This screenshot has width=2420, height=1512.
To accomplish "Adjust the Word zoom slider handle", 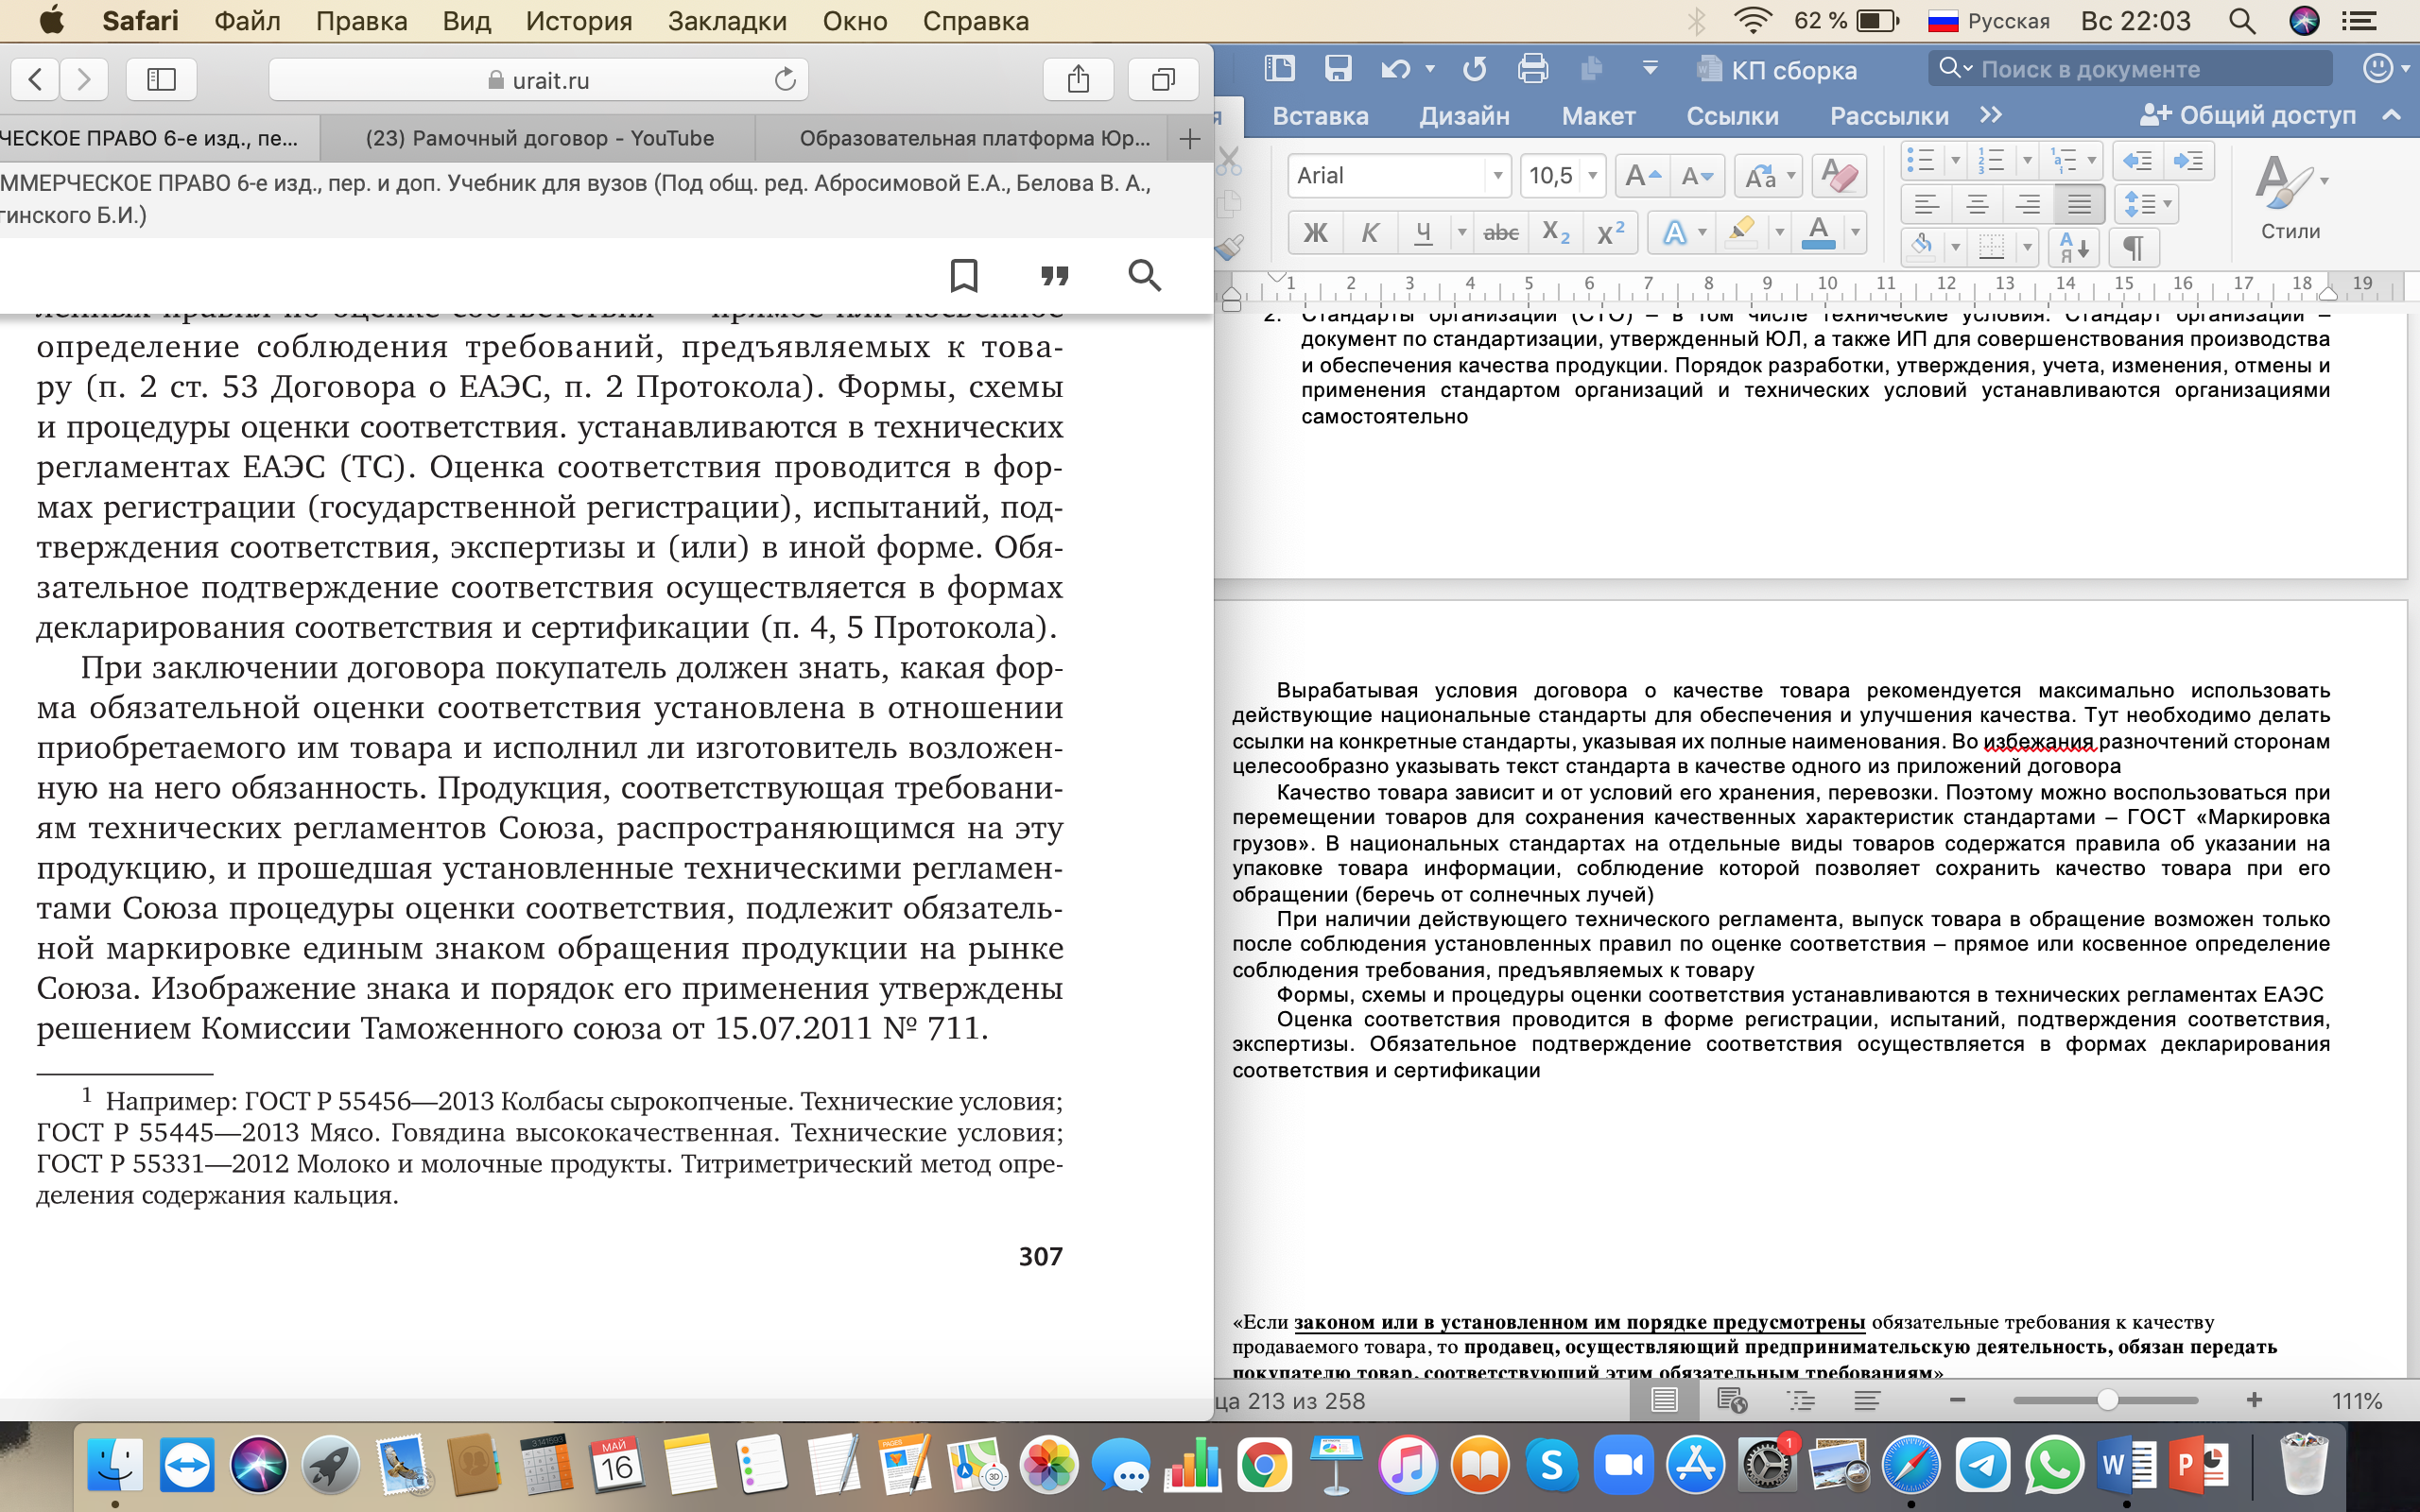I will tap(2107, 1400).
